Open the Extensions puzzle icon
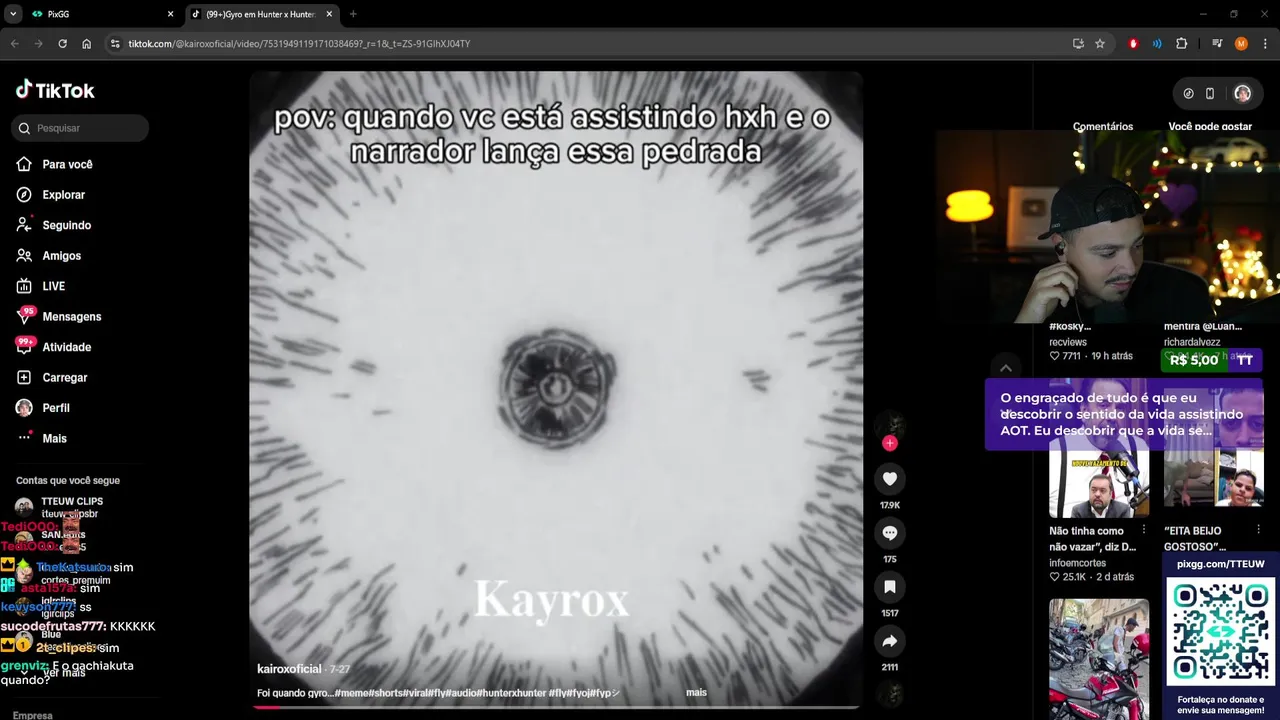1280x720 pixels. point(1181,44)
